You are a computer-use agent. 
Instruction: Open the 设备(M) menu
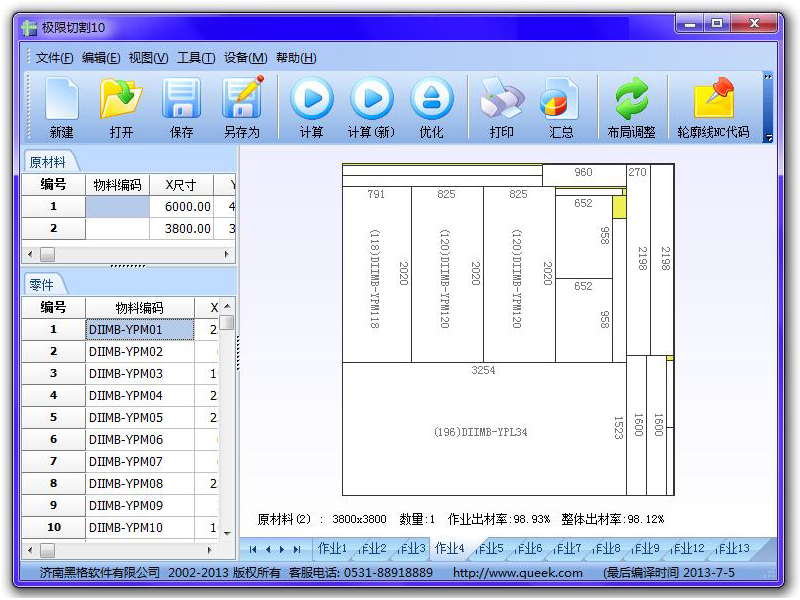(x=245, y=58)
